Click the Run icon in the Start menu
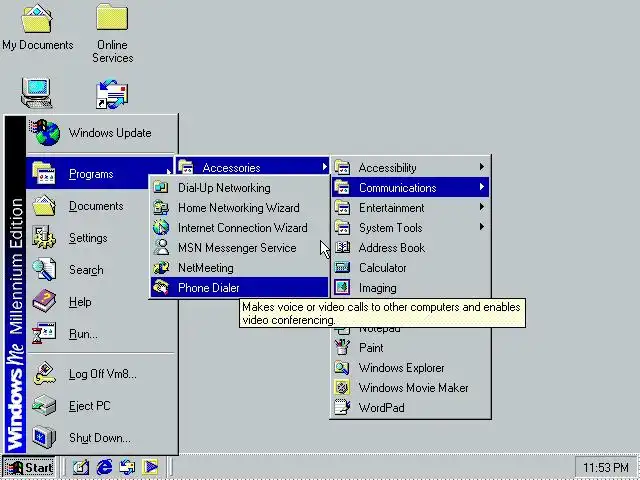The height and width of the screenshot is (480, 640). (44, 333)
